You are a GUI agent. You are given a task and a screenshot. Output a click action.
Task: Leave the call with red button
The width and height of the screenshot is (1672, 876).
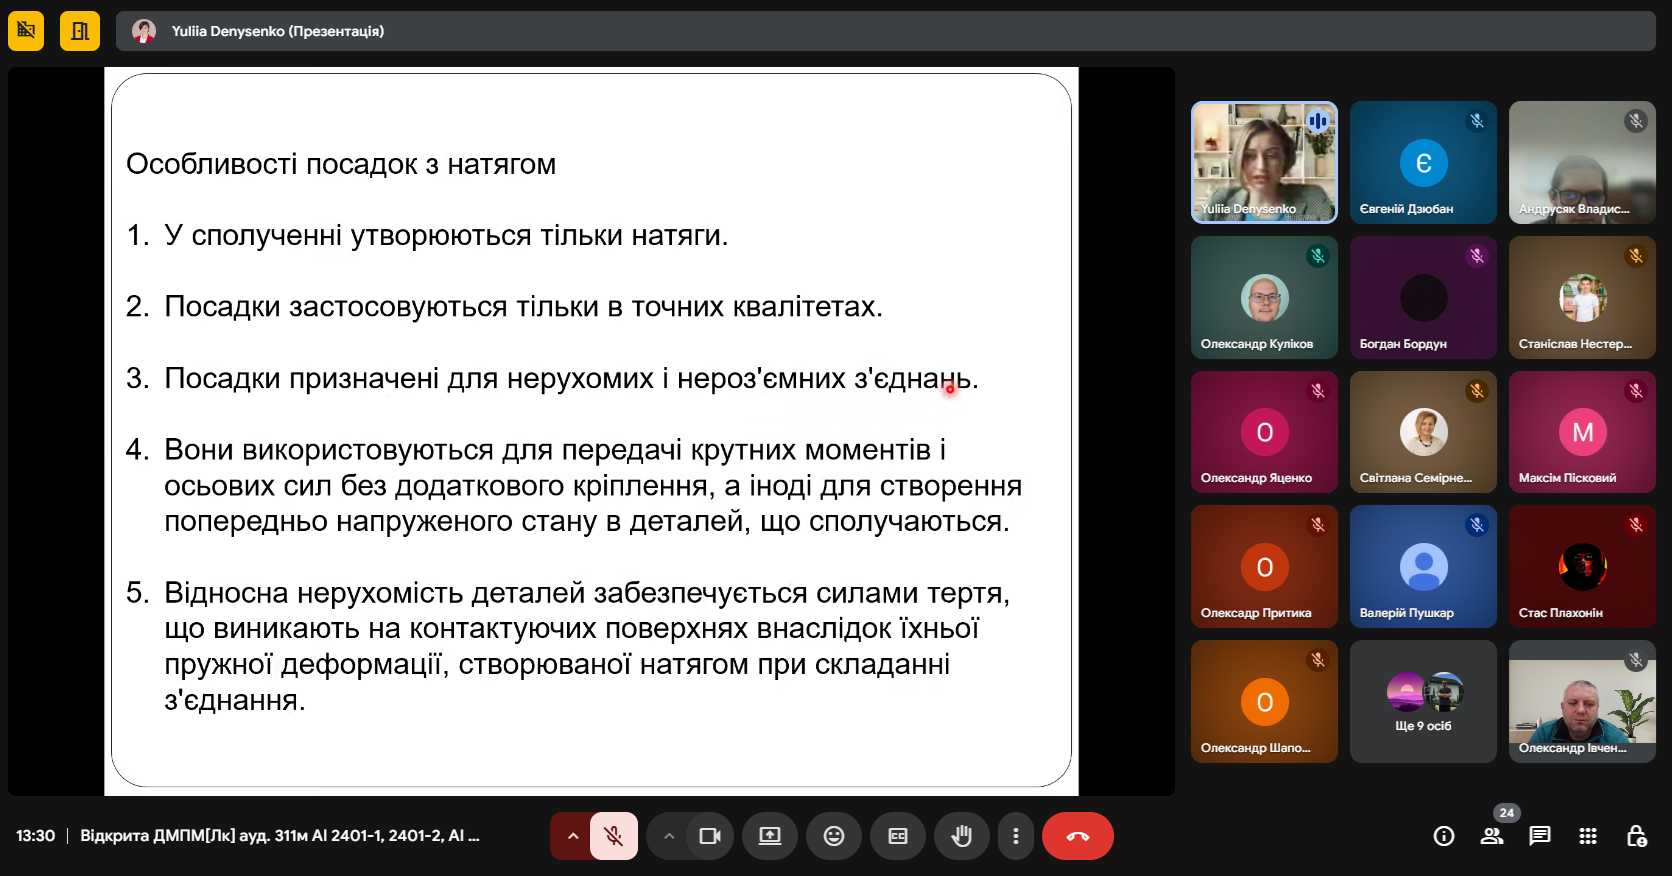point(1077,836)
